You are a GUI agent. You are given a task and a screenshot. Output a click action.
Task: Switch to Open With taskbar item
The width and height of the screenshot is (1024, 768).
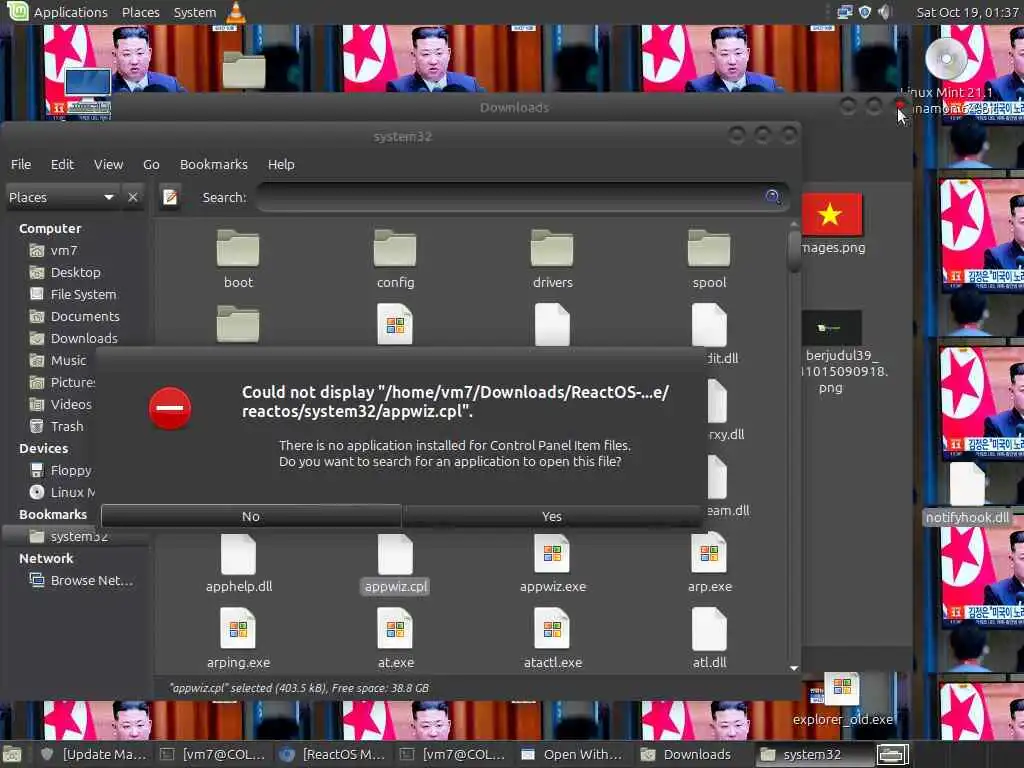point(571,754)
